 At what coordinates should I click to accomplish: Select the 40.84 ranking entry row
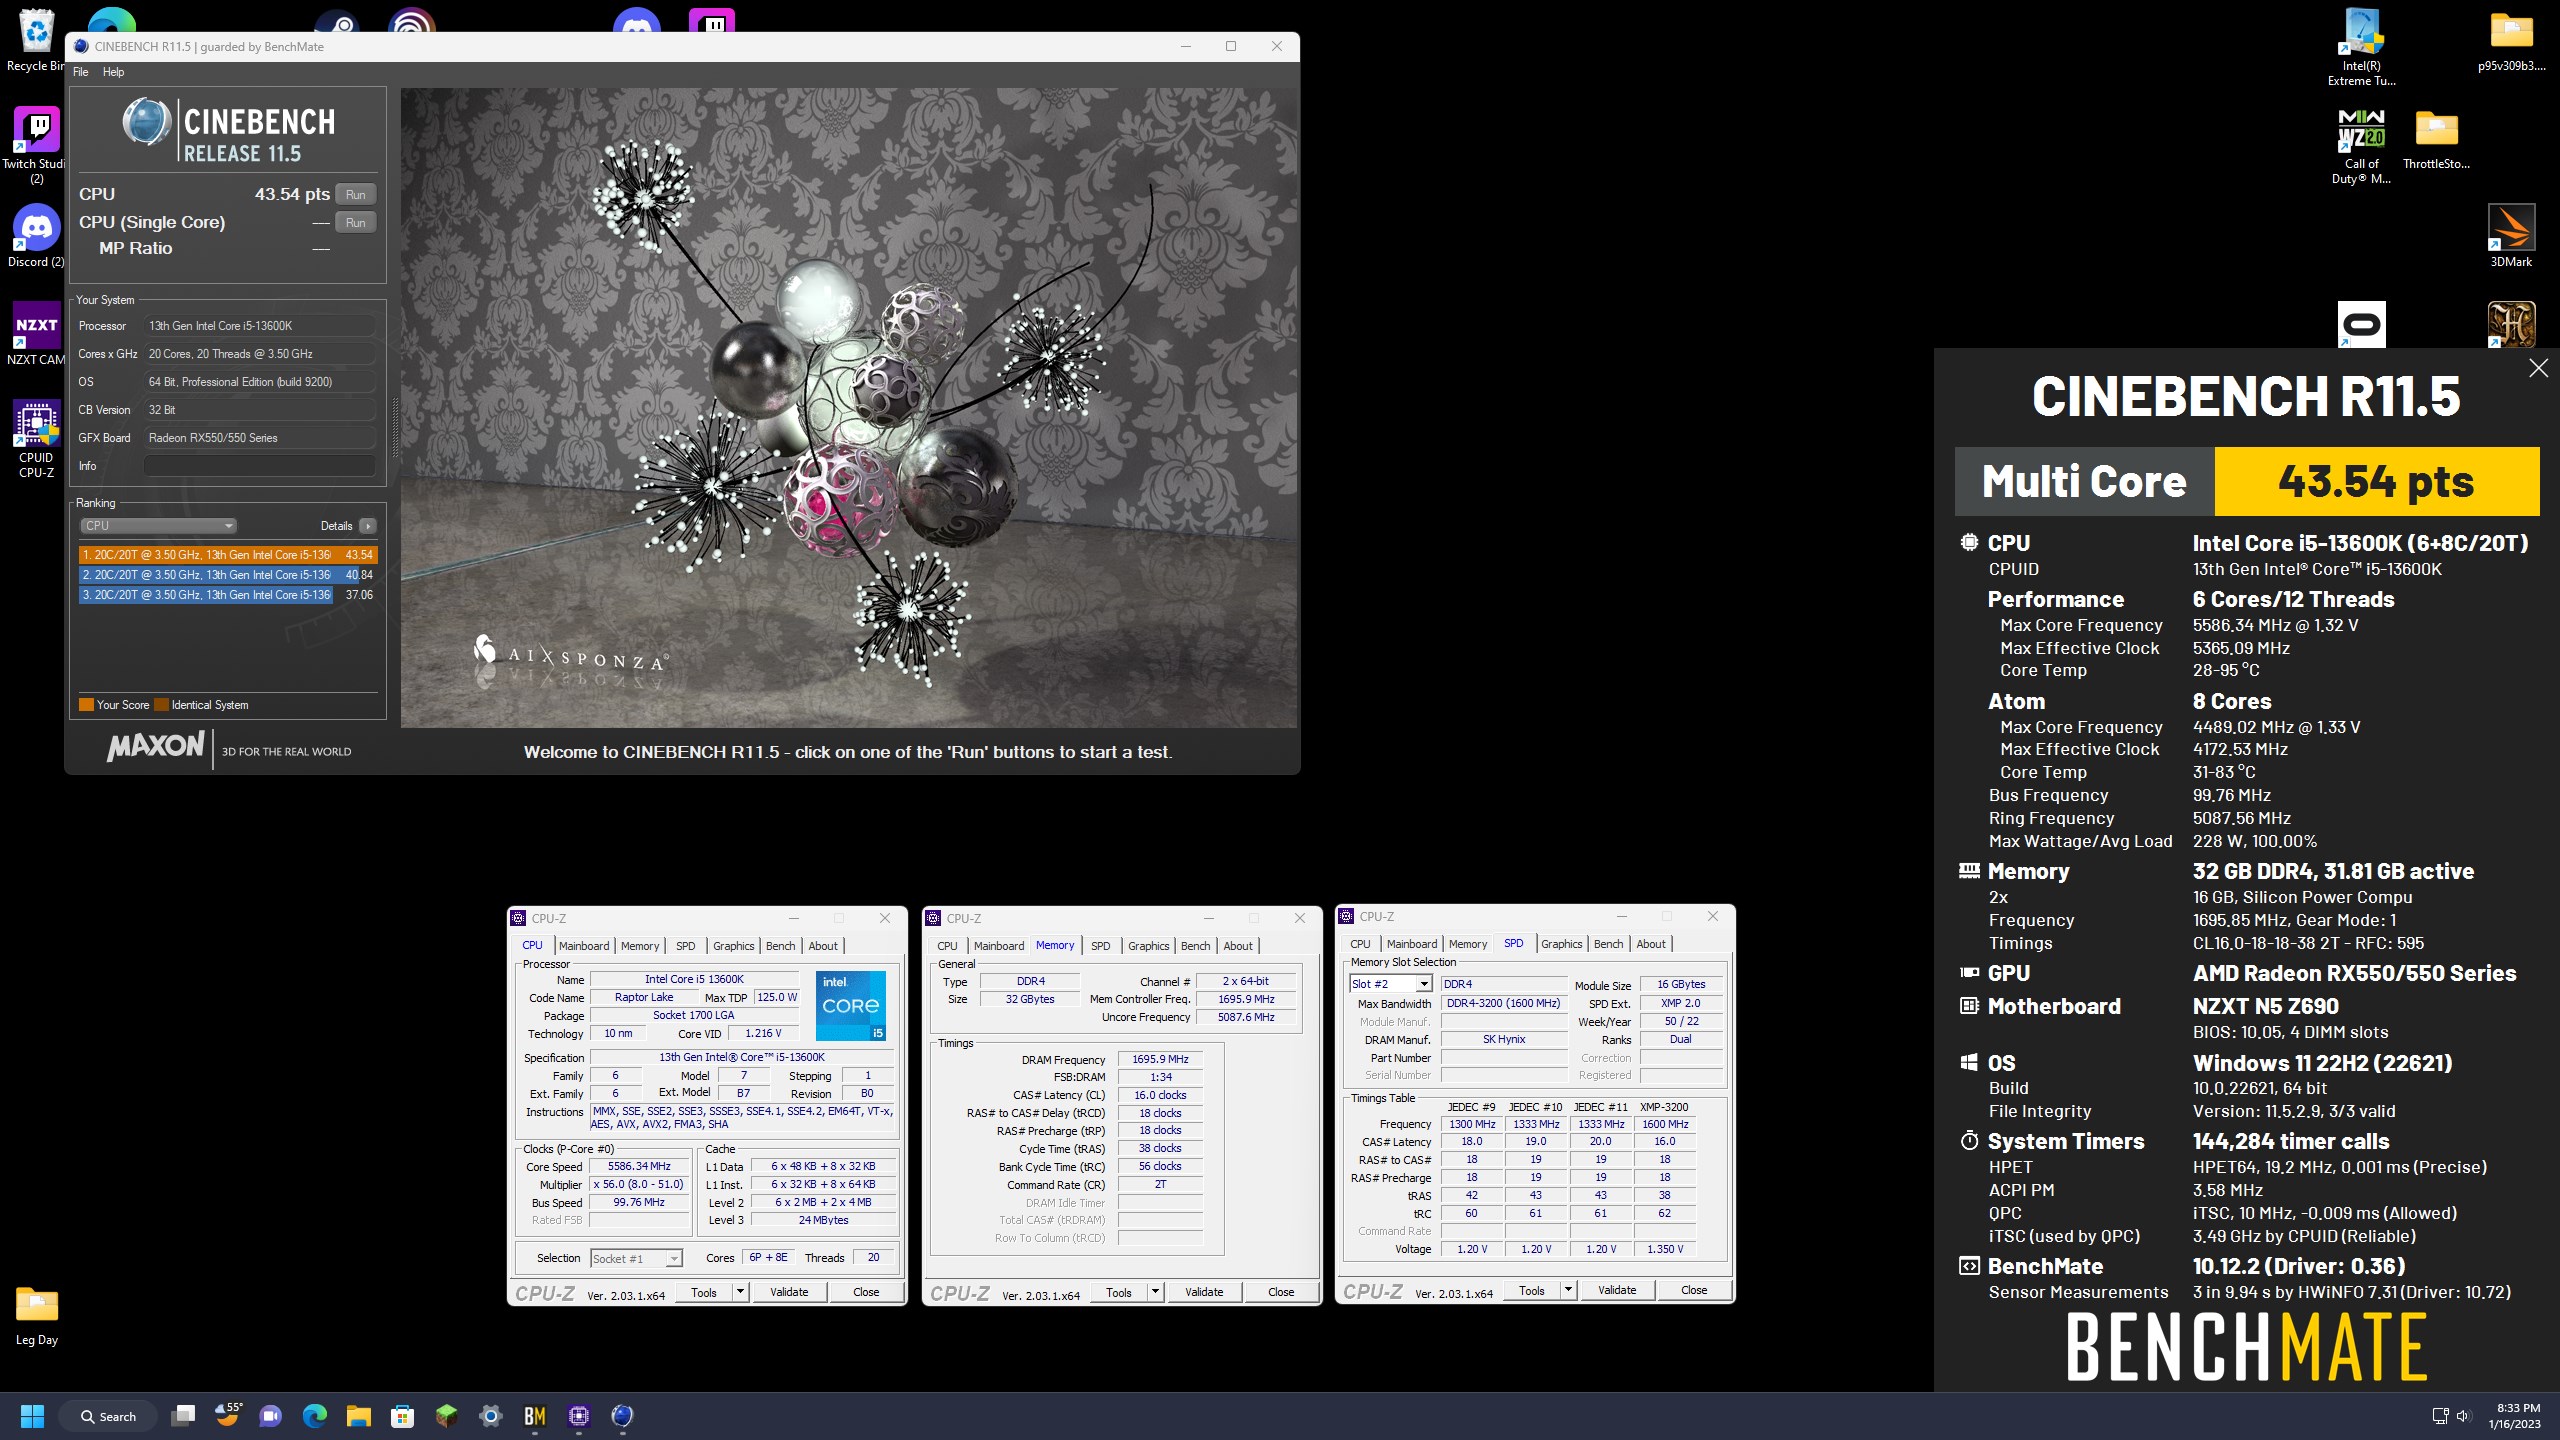(x=228, y=575)
